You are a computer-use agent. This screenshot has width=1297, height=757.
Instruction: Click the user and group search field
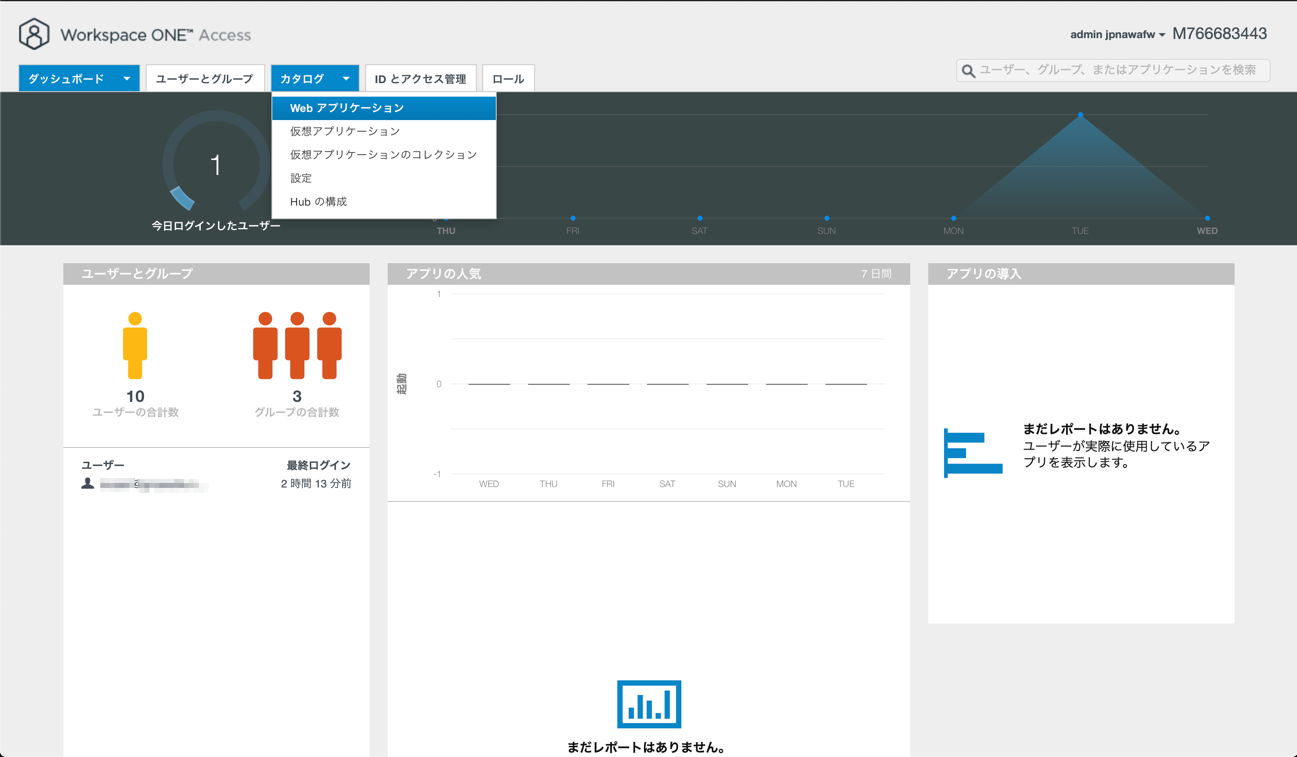(x=1113, y=70)
